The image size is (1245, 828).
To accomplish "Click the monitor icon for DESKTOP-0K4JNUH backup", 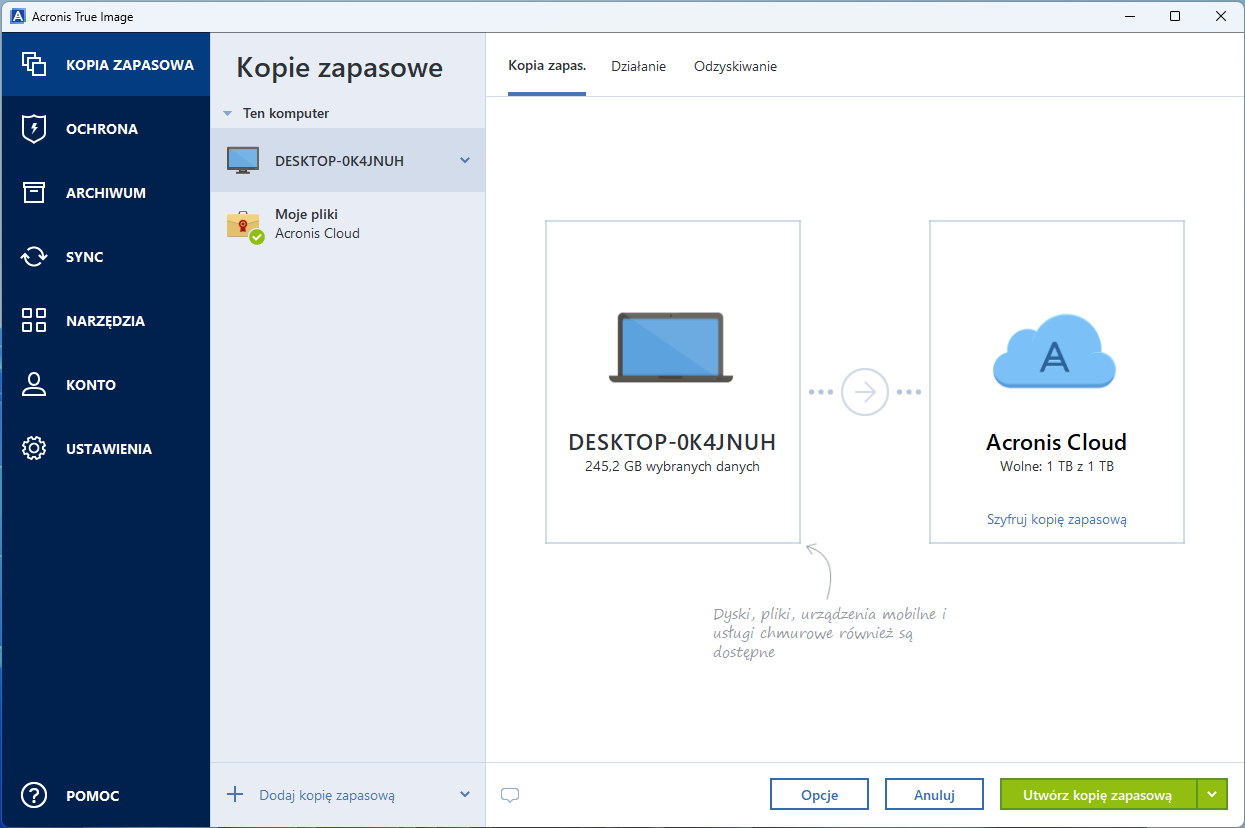I will point(242,160).
